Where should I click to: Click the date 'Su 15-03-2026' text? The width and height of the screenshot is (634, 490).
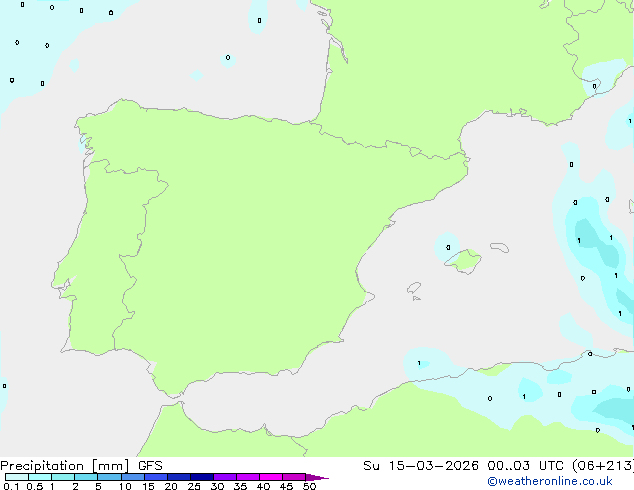coord(421,466)
